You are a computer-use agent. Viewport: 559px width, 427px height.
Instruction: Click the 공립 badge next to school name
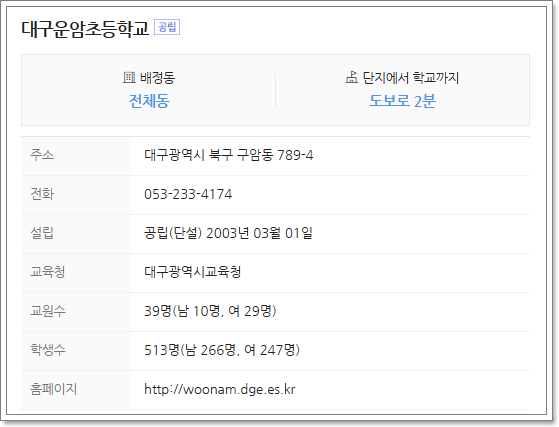point(167,27)
